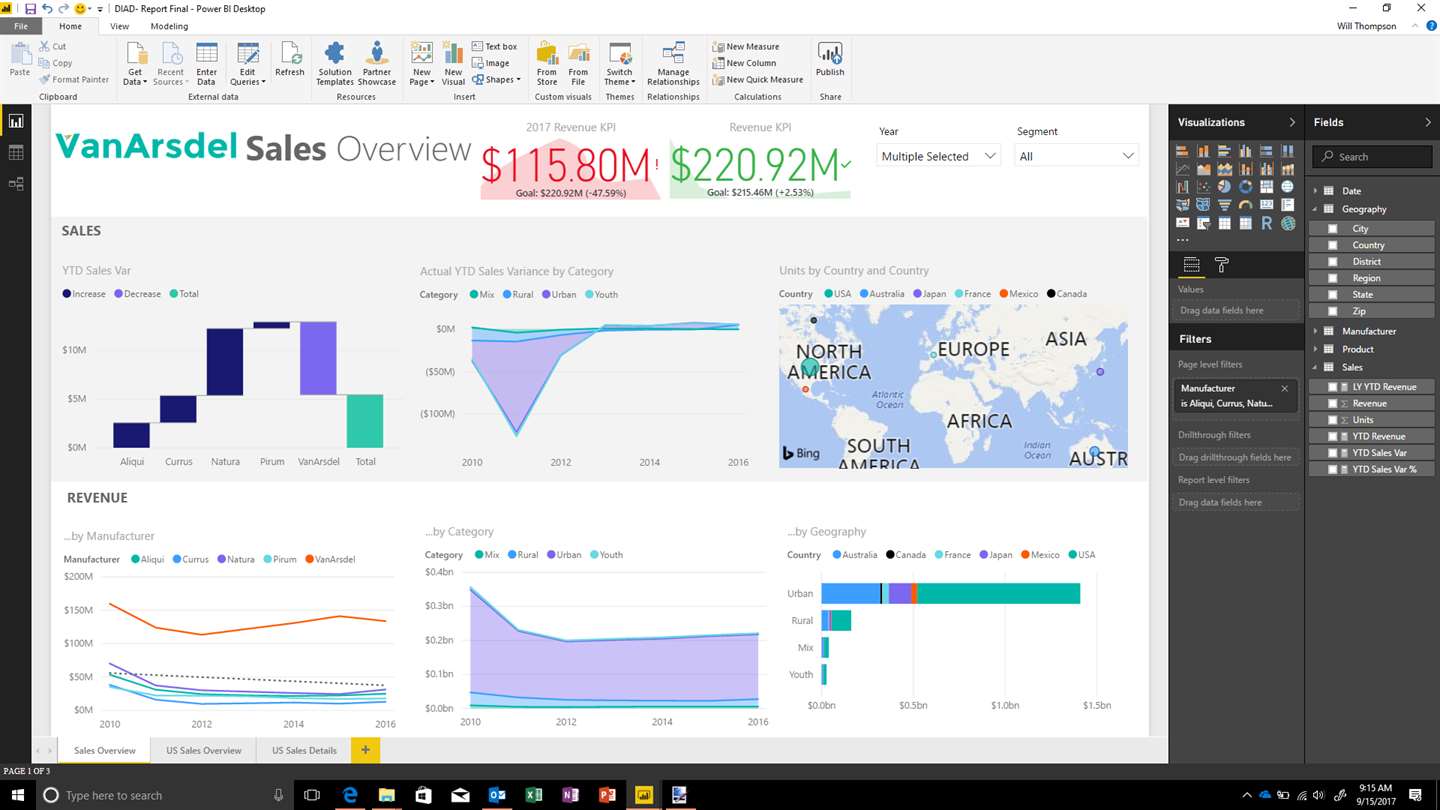Collapse the Fields pane
1440x810 pixels.
(x=1427, y=122)
